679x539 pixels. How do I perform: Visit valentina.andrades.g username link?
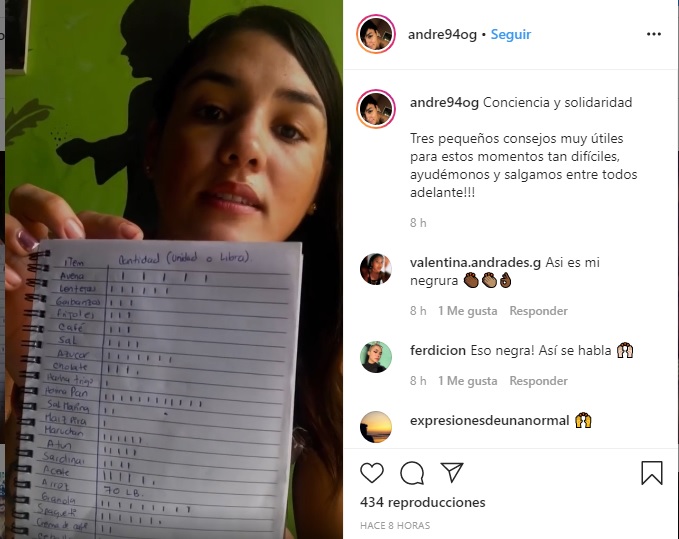[x=475, y=262]
